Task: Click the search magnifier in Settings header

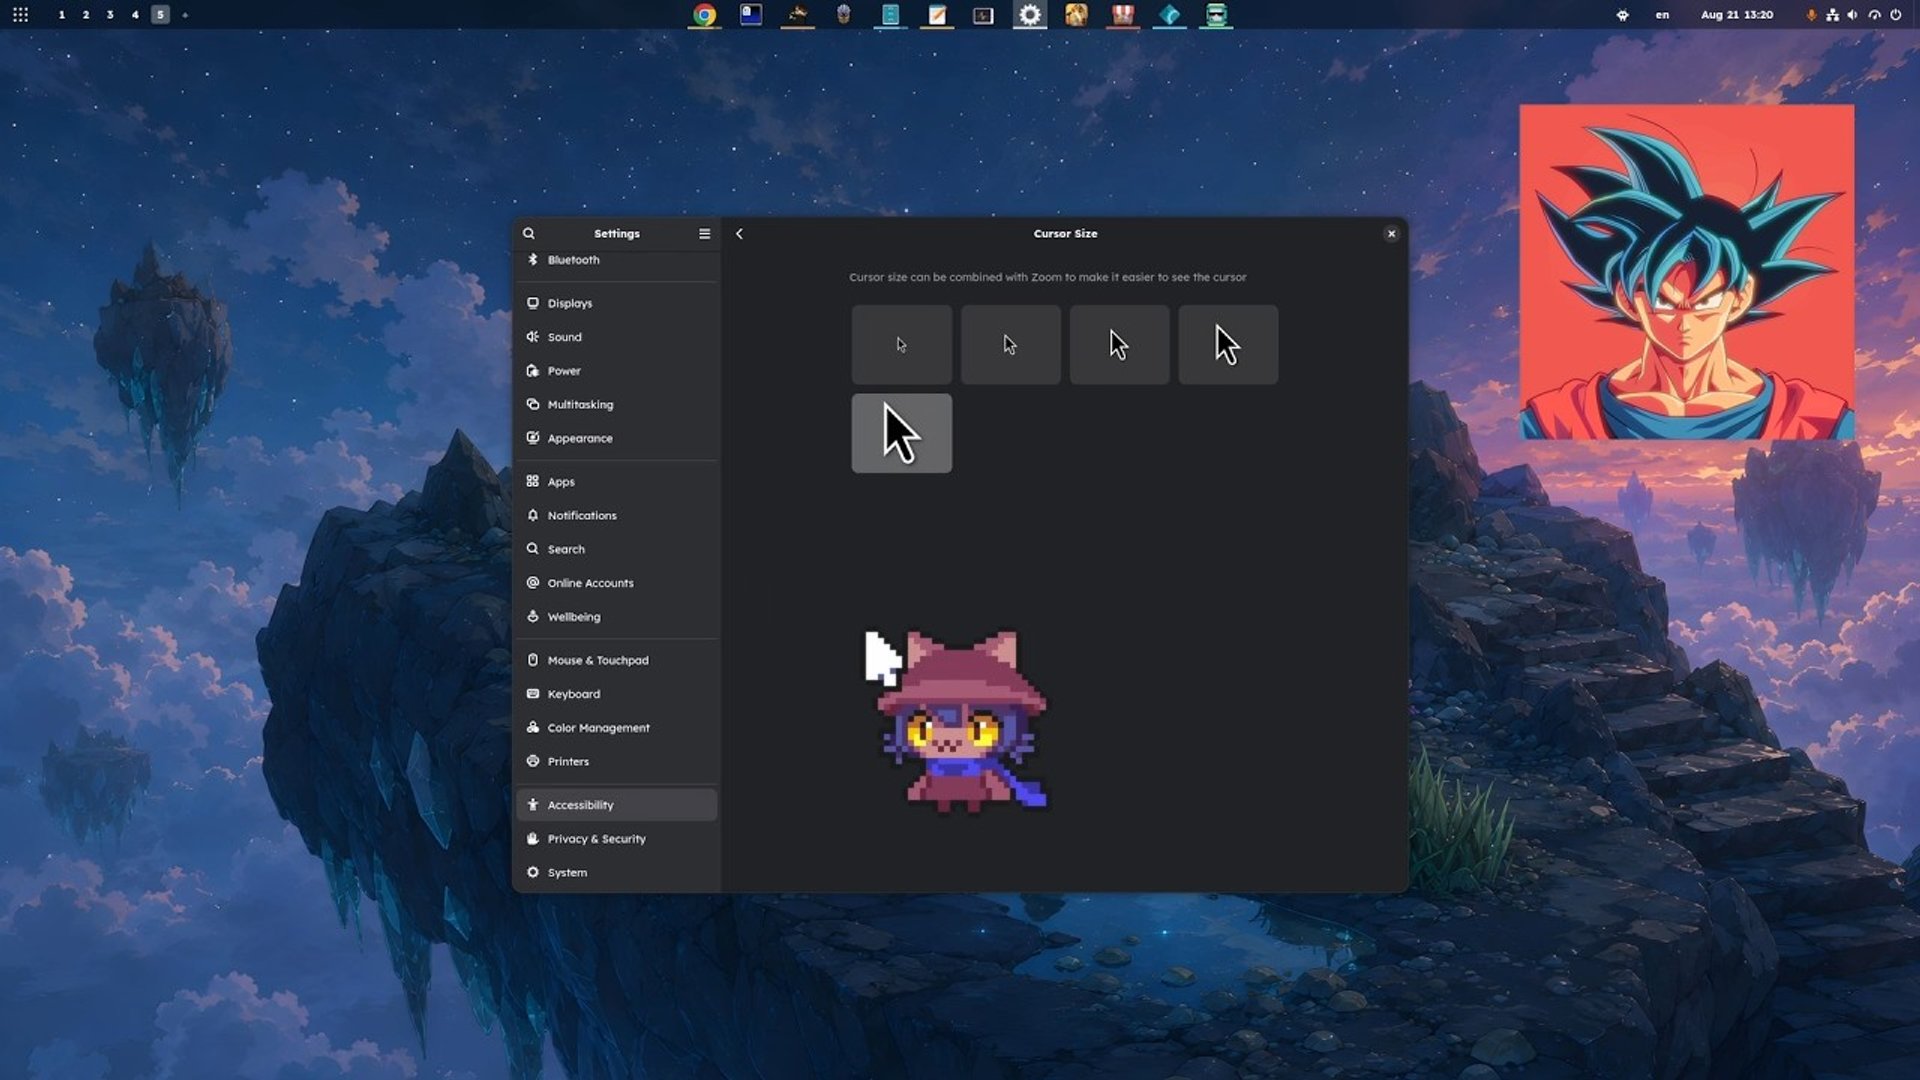Action: 529,234
